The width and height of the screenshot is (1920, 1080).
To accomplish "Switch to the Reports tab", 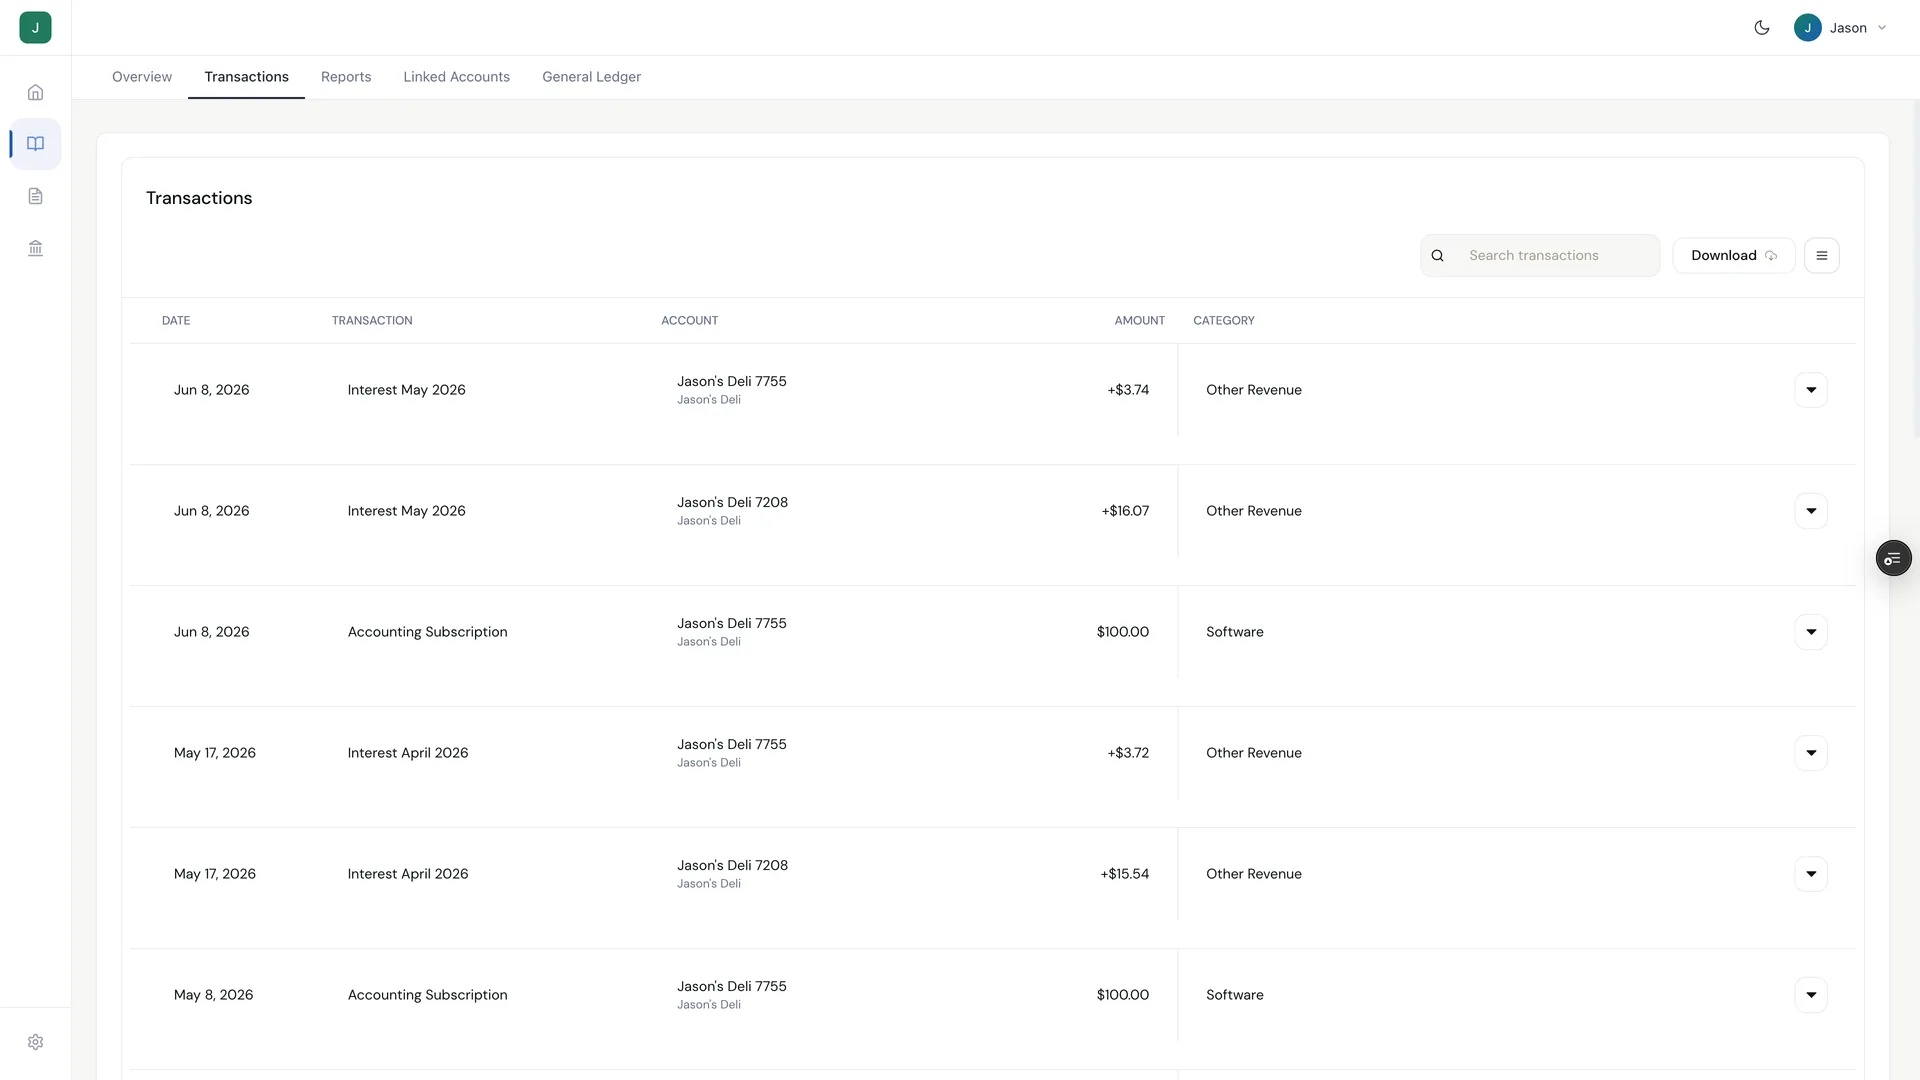I will (346, 77).
